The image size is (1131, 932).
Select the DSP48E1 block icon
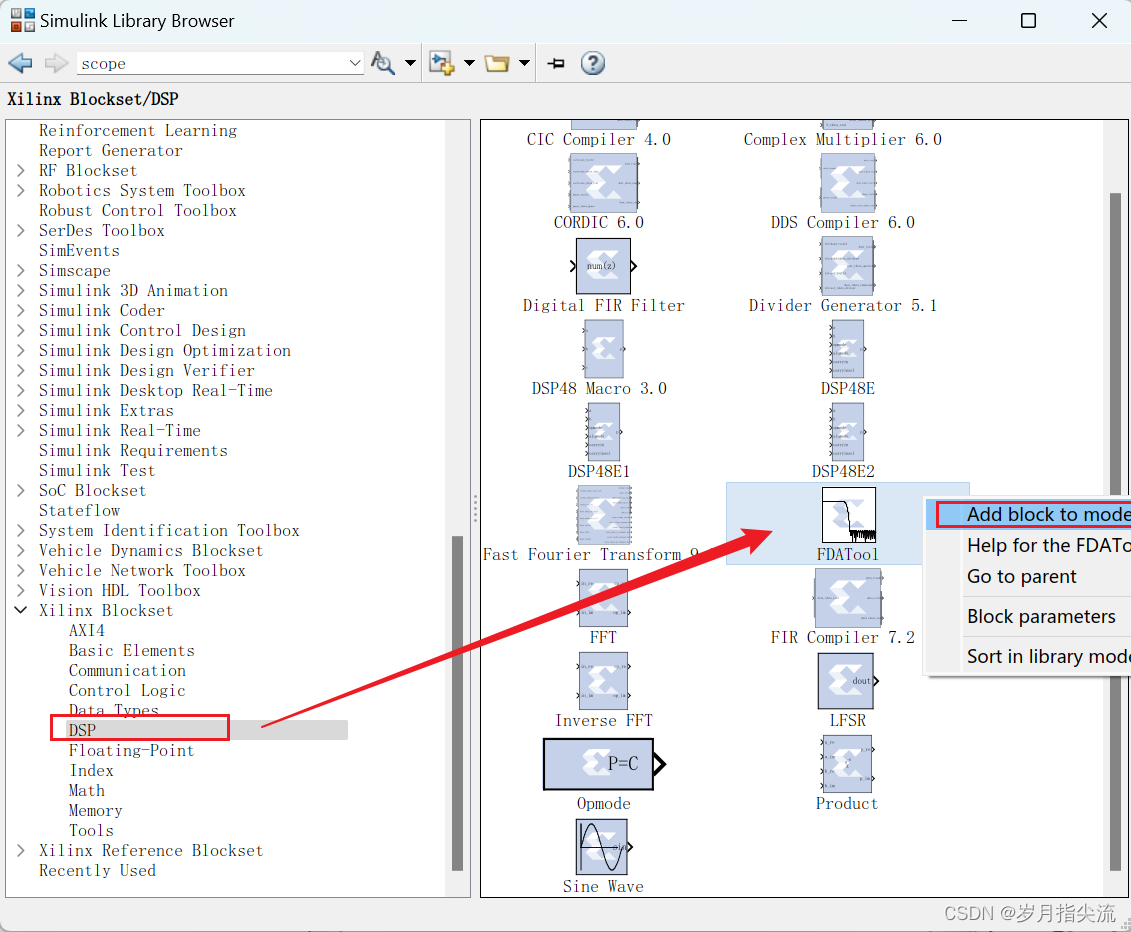603,431
